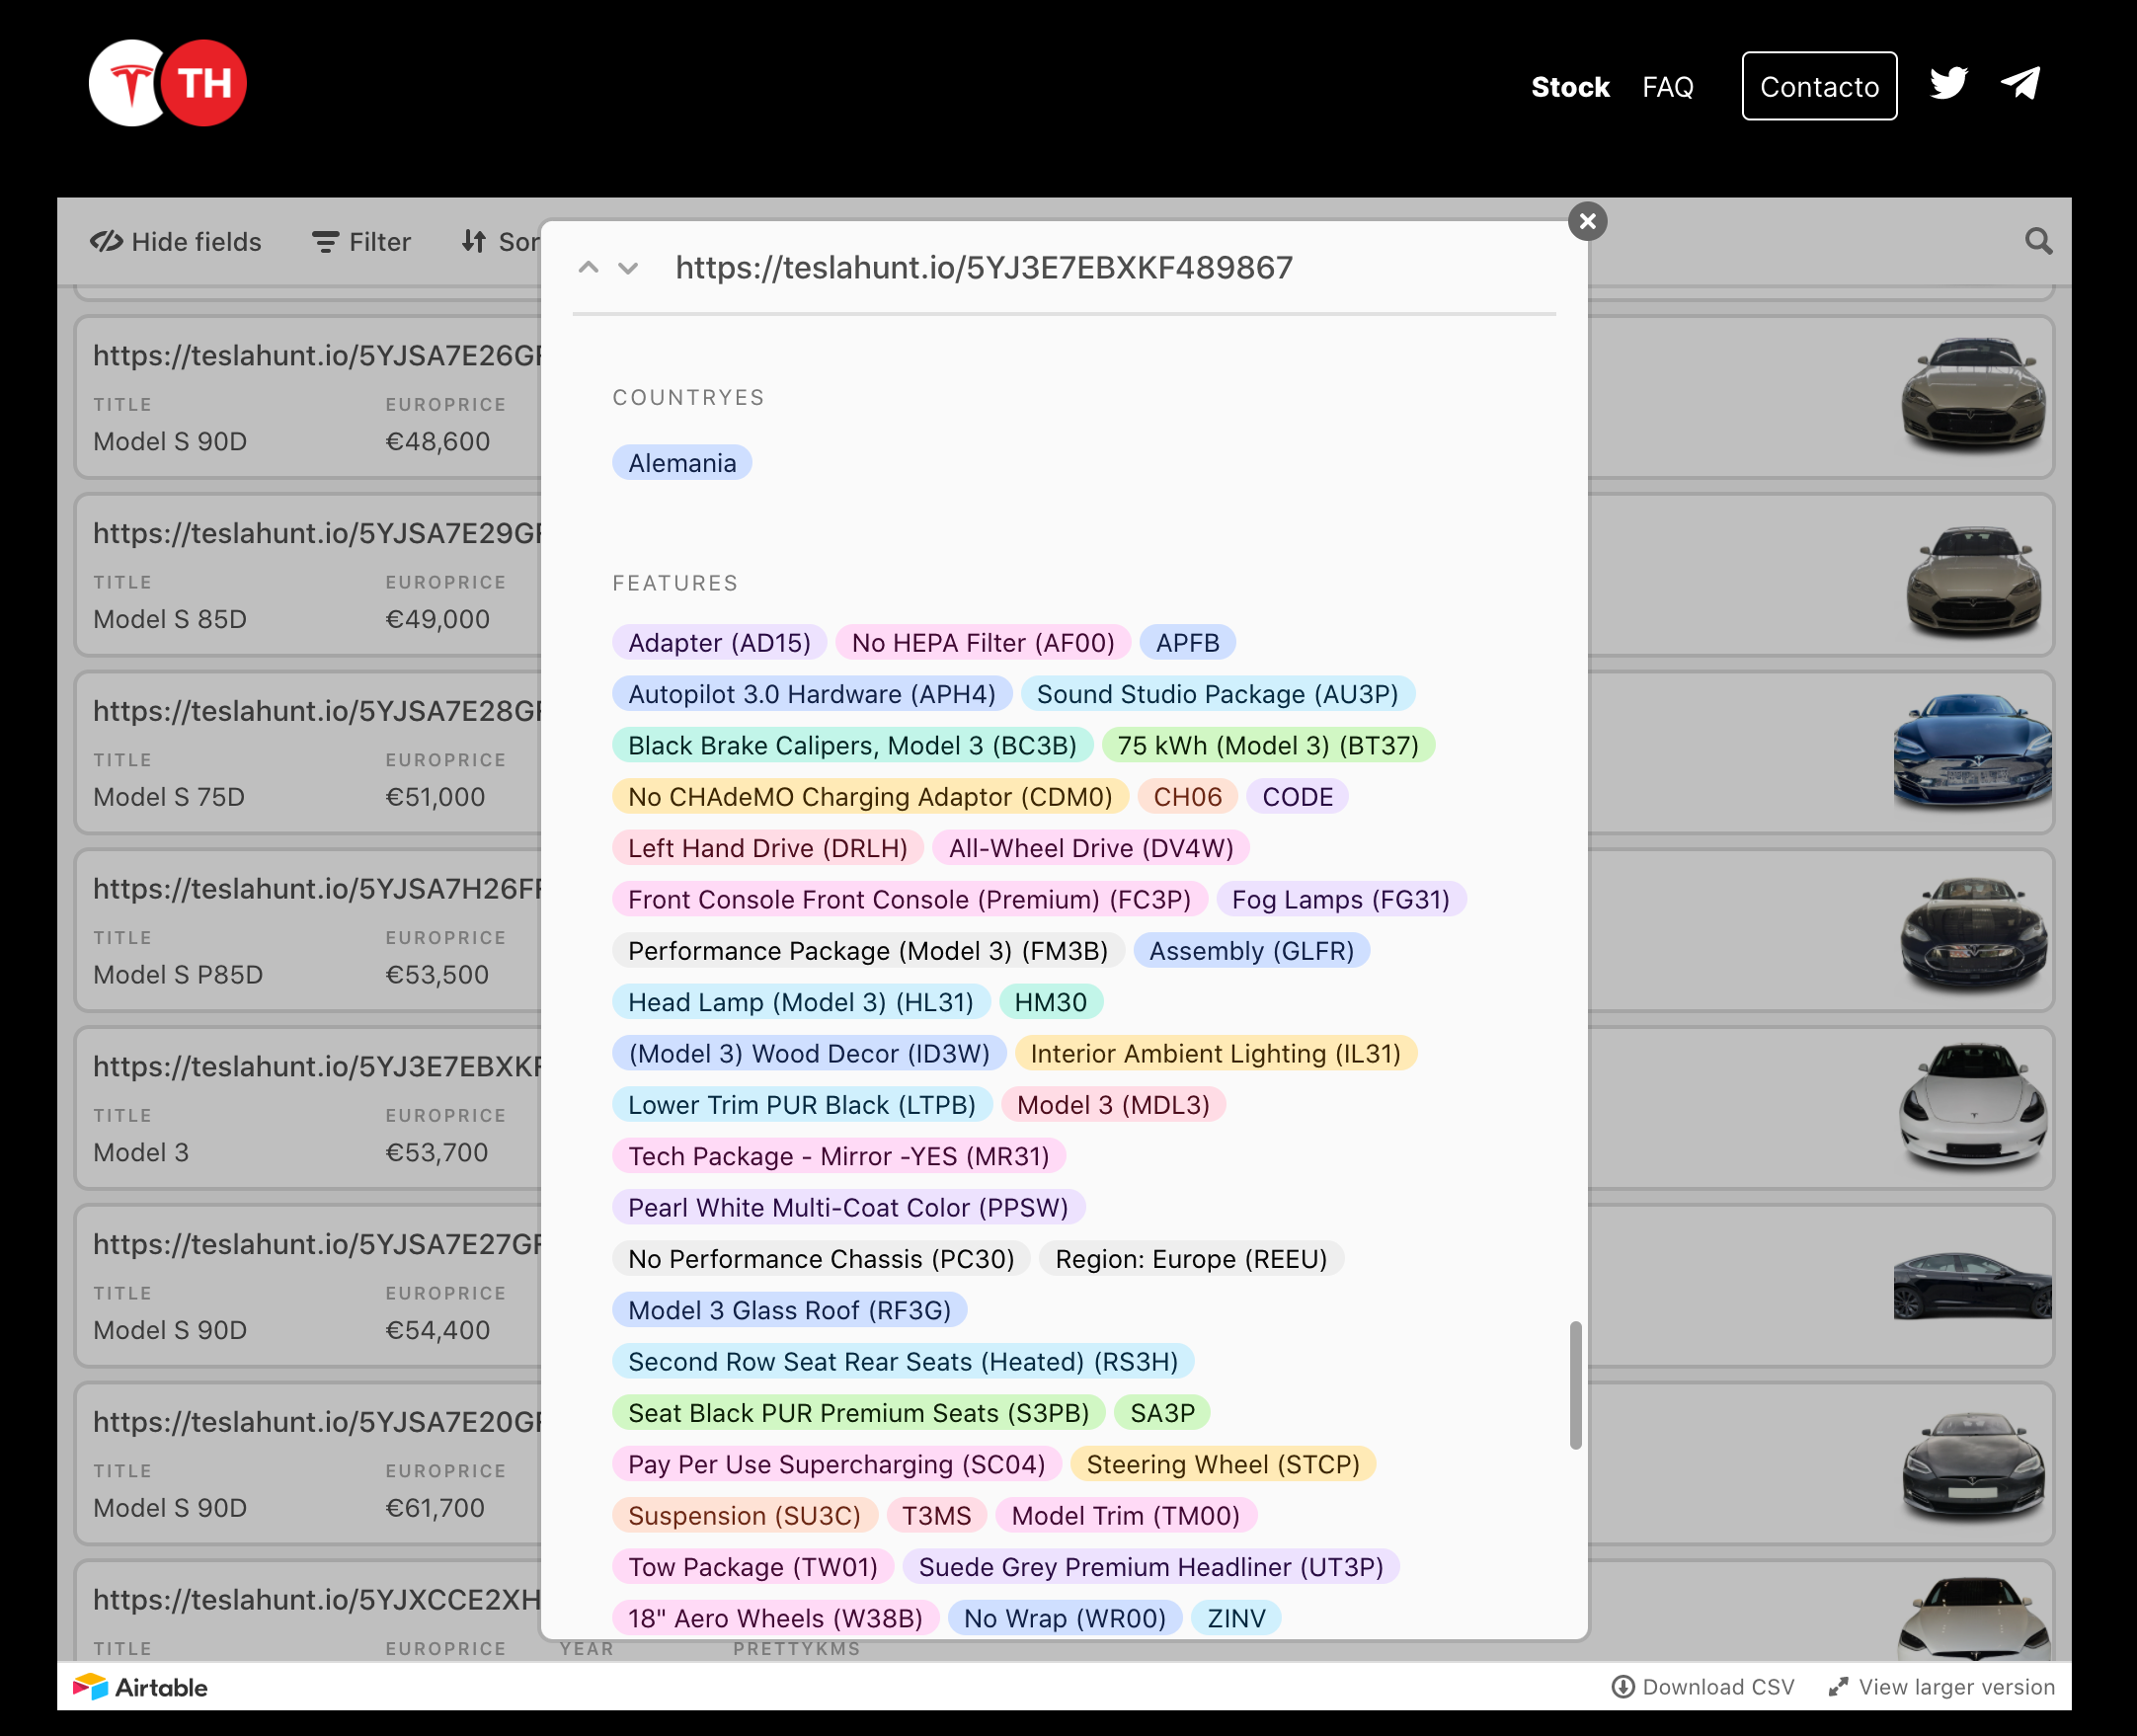Click Lower Trim PUR Black (LTPB) tag
This screenshot has height=1736, width=2137.
[802, 1105]
